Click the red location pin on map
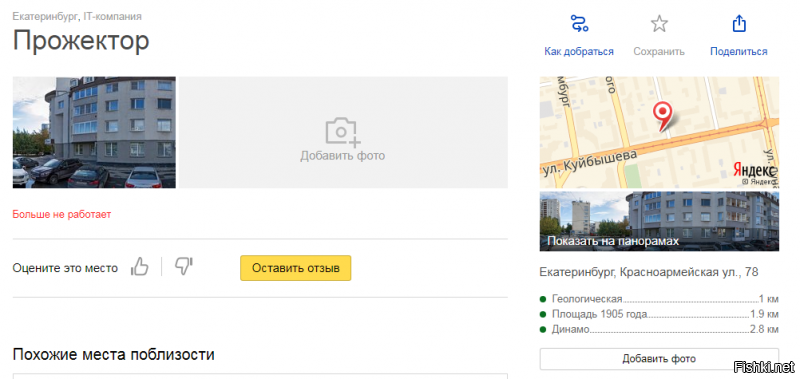Image resolution: width=800 pixels, height=379 pixels. [x=663, y=115]
